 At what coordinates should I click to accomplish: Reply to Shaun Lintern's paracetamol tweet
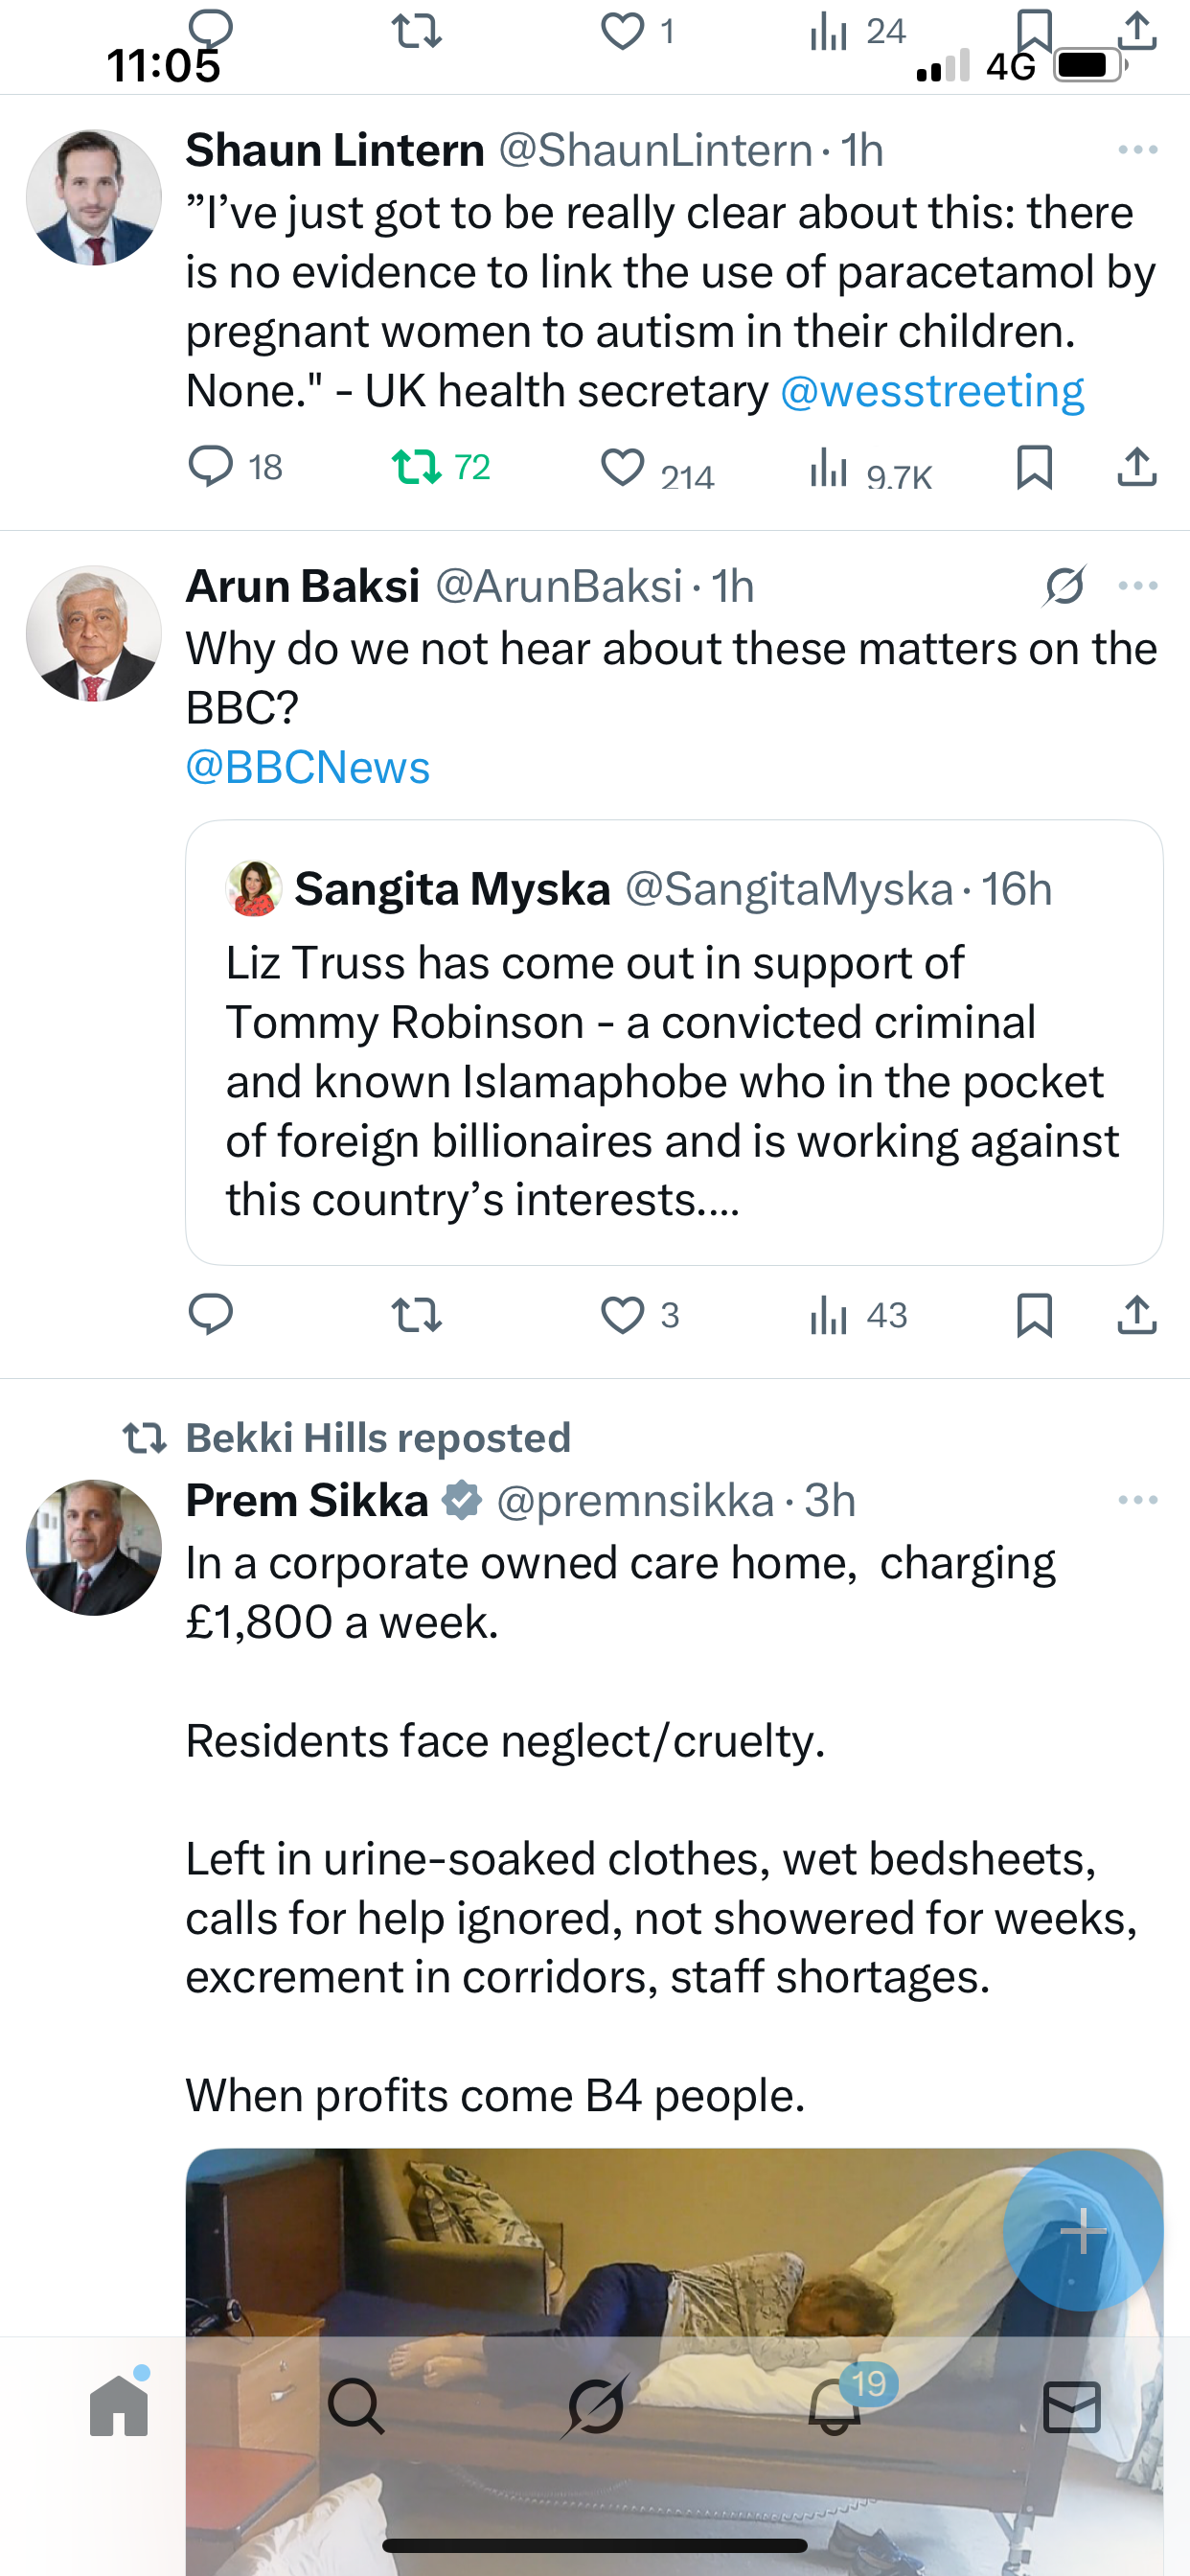[x=211, y=466]
